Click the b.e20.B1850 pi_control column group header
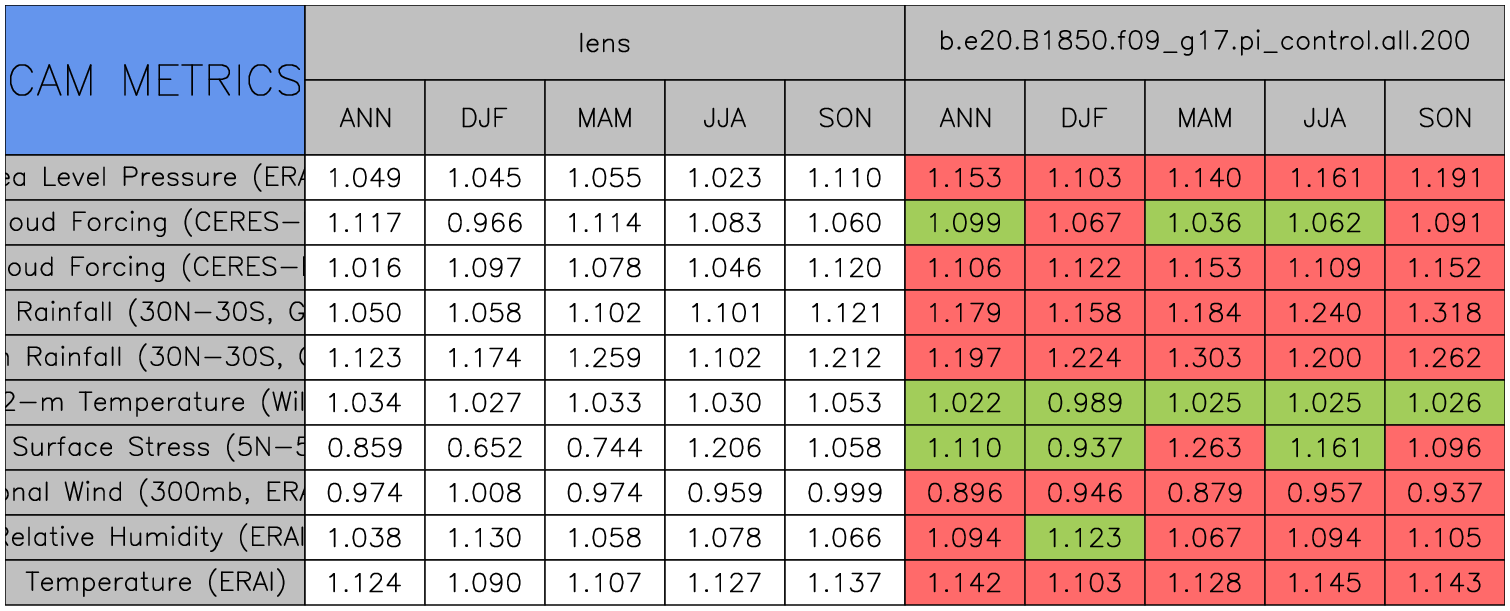This screenshot has height=611, width=1510. (x=1204, y=42)
